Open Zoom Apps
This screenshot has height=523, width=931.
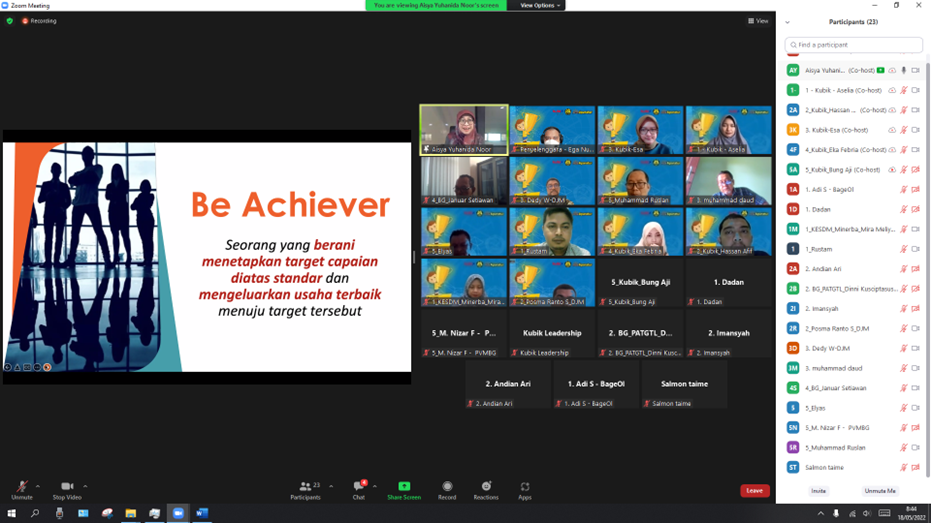tap(525, 490)
